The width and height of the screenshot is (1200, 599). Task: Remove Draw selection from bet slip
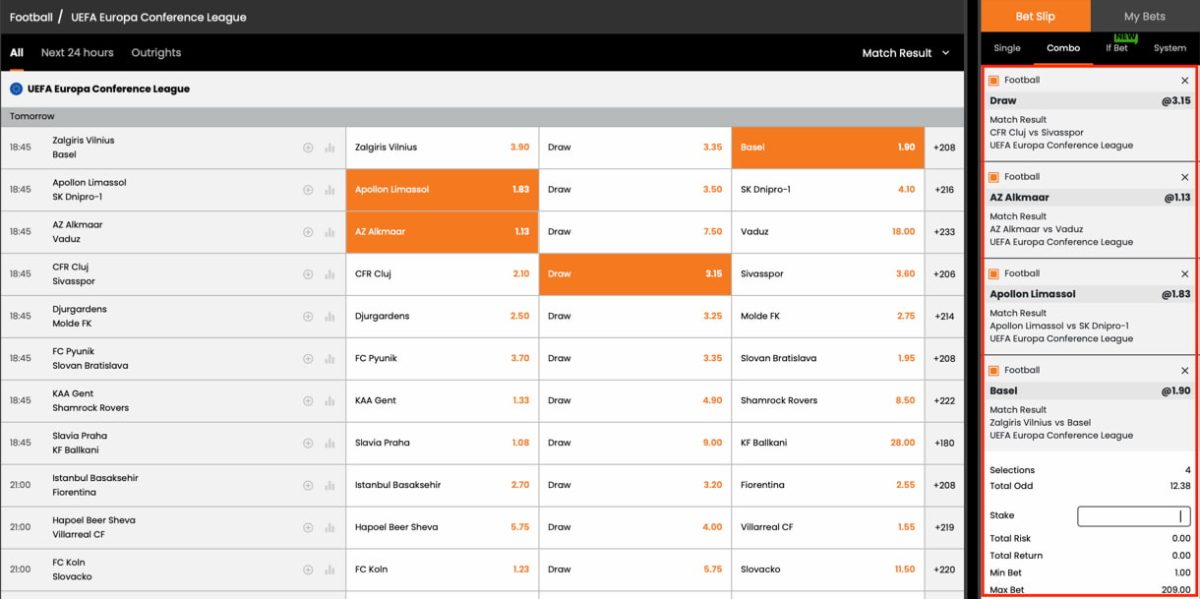1185,80
